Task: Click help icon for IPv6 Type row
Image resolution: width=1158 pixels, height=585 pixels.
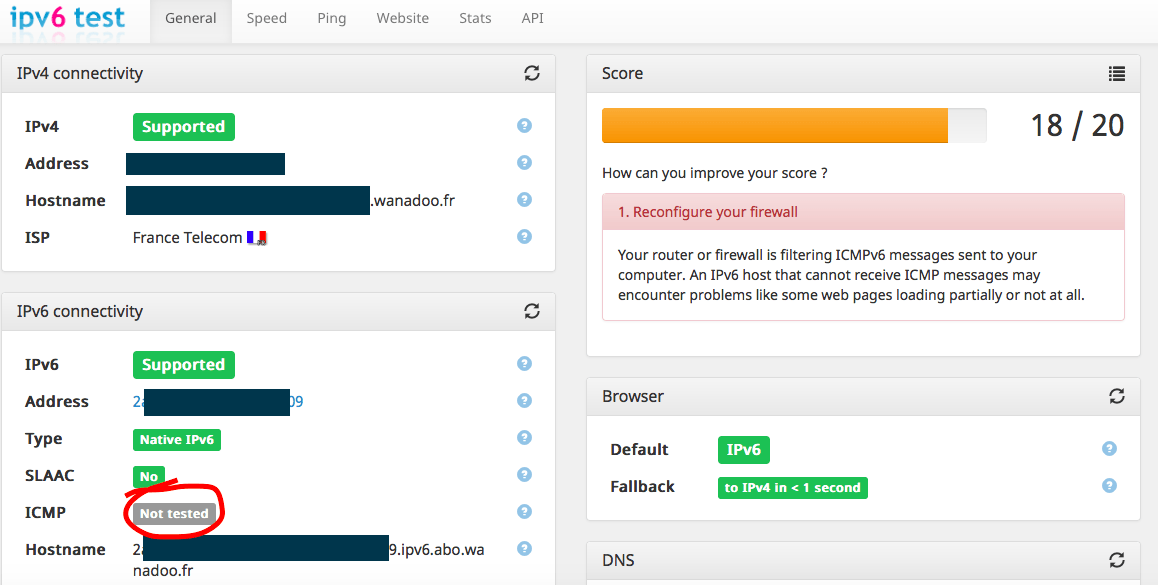Action: pyautogui.click(x=524, y=438)
